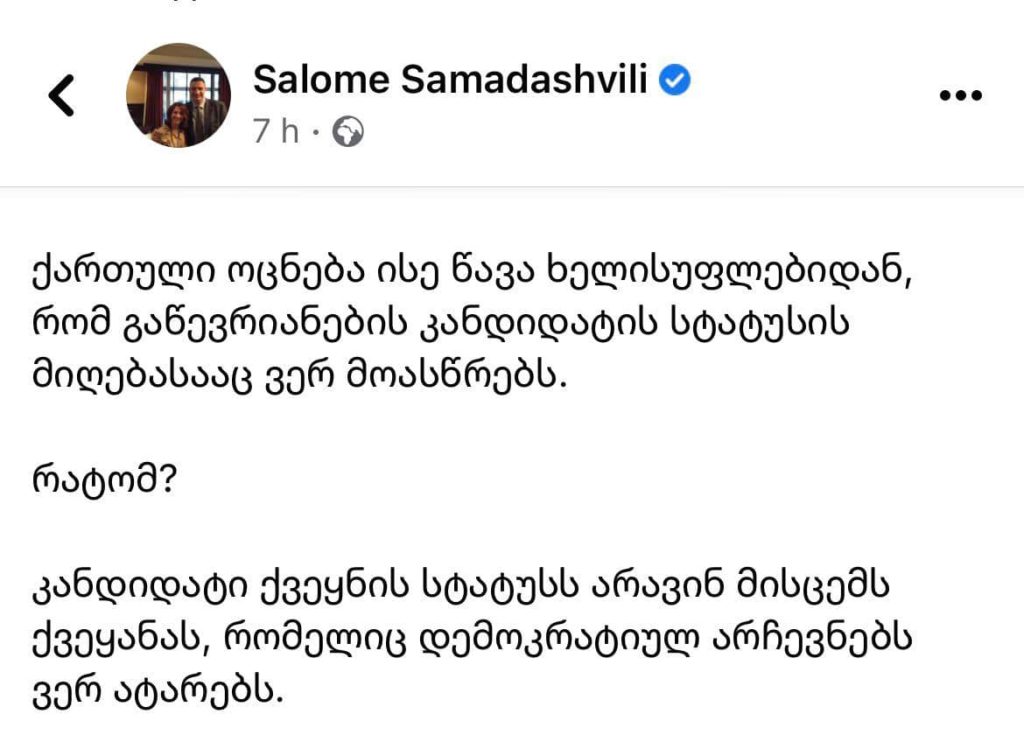Click the '7 h' post timestamp
Viewport: 1024px width, 756px height.
[x=276, y=131]
